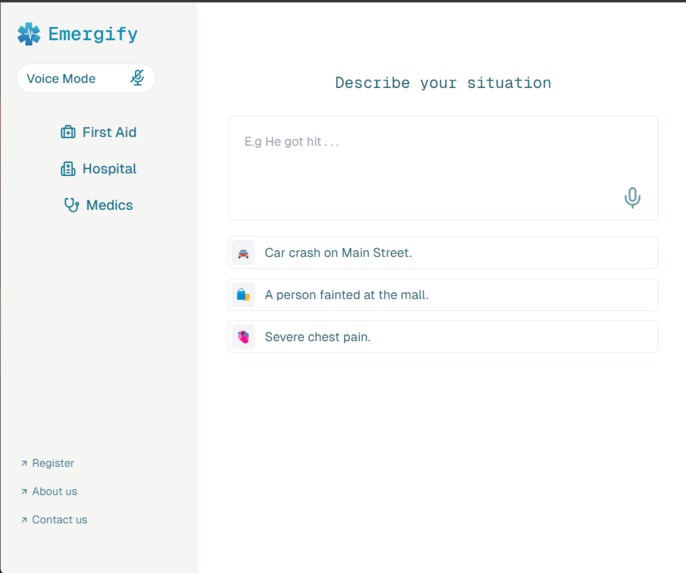The image size is (686, 573).
Task: Click the arrow icon next to Contact us
Action: point(24,520)
